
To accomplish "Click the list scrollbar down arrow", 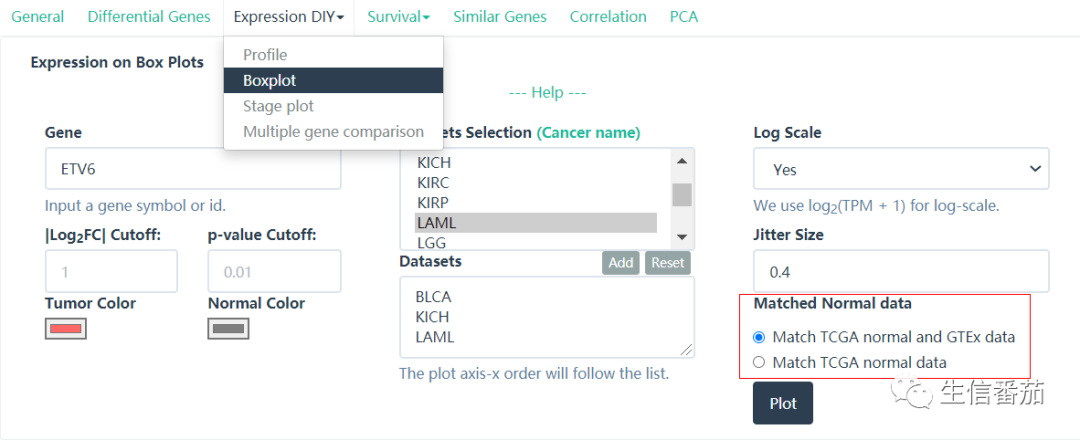I will (x=682, y=237).
